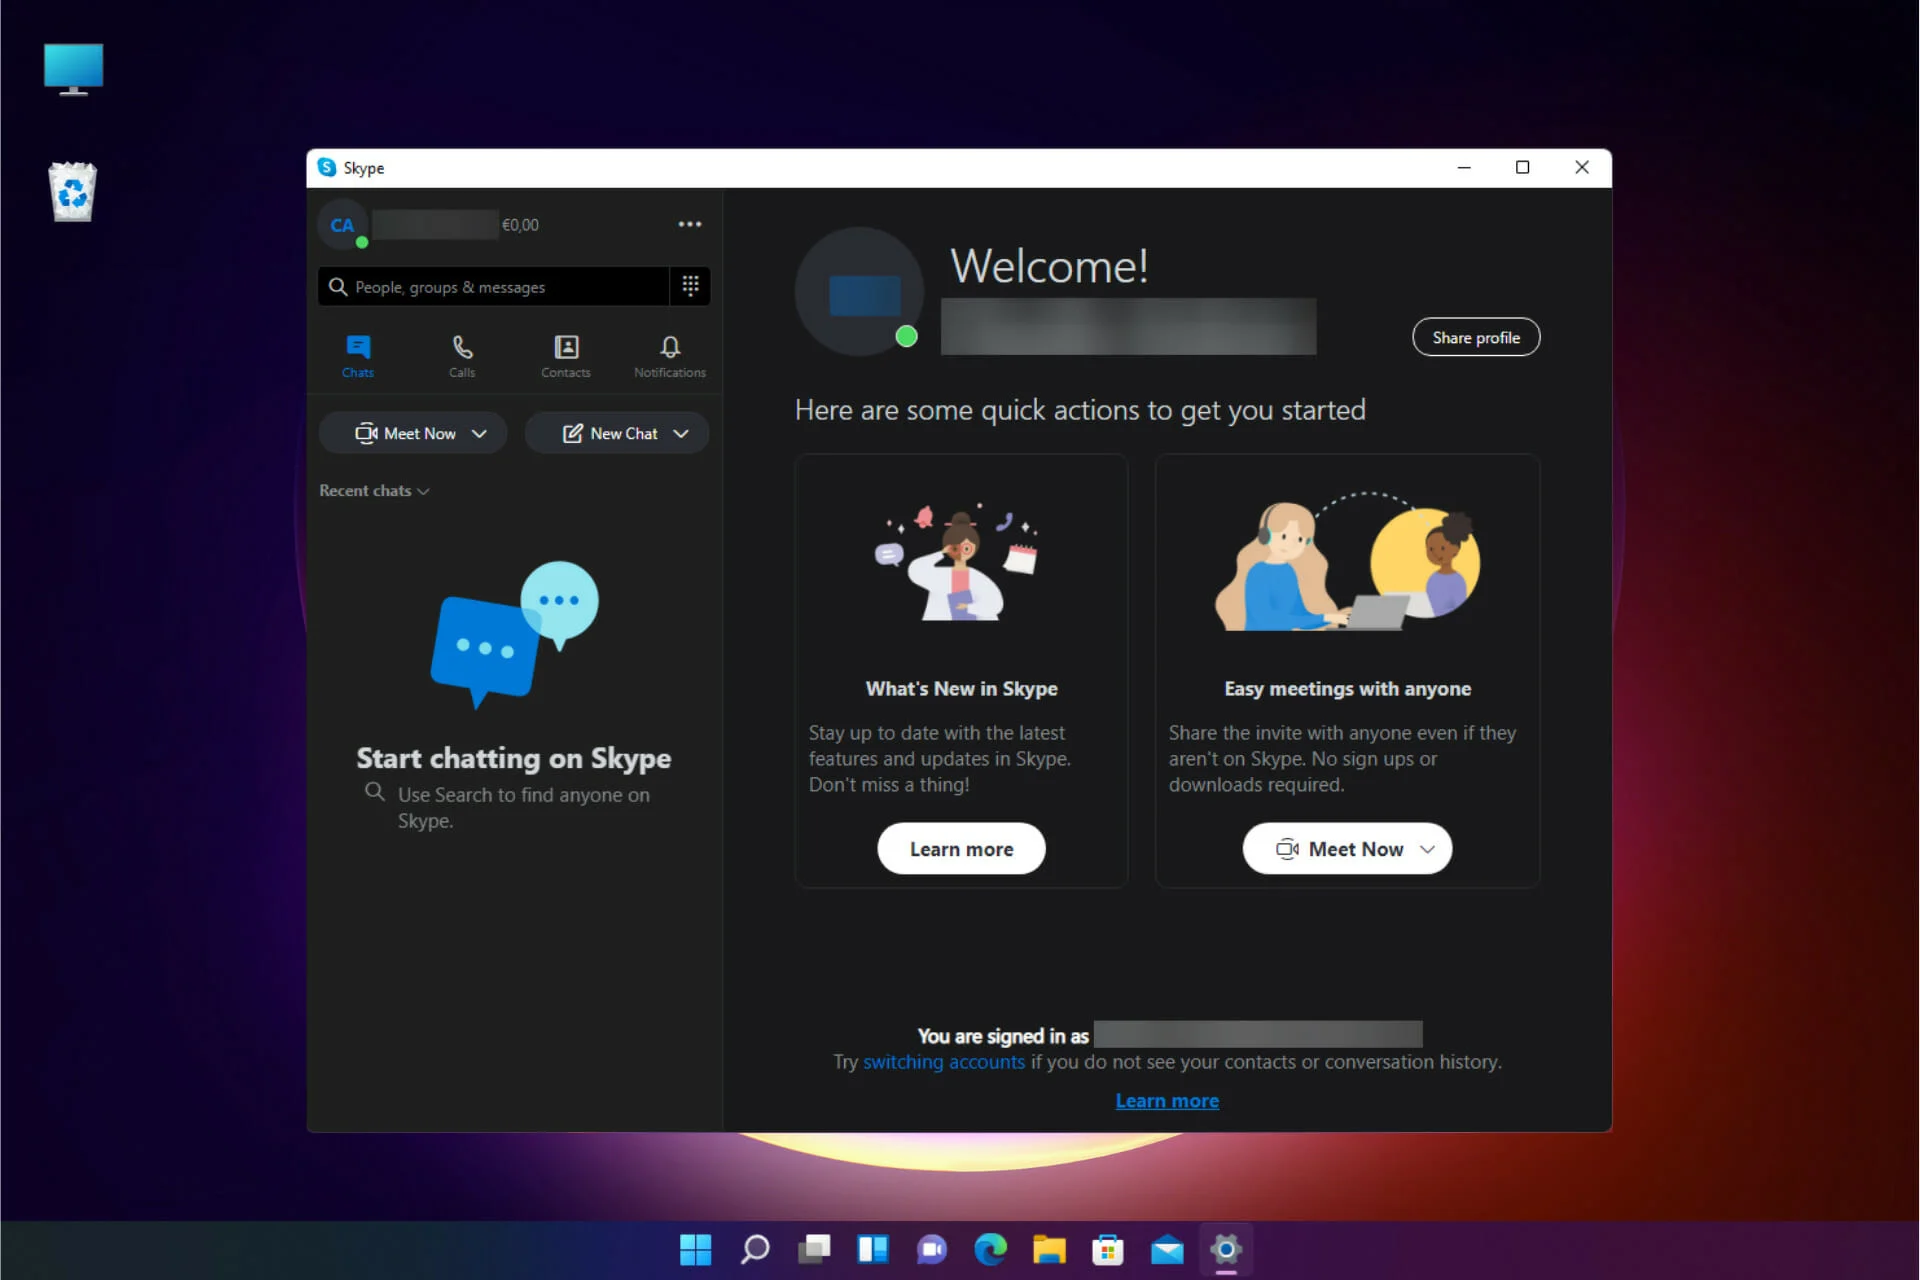
Task: Expand the Meet Now chevron in meetings card
Action: pos(1428,849)
